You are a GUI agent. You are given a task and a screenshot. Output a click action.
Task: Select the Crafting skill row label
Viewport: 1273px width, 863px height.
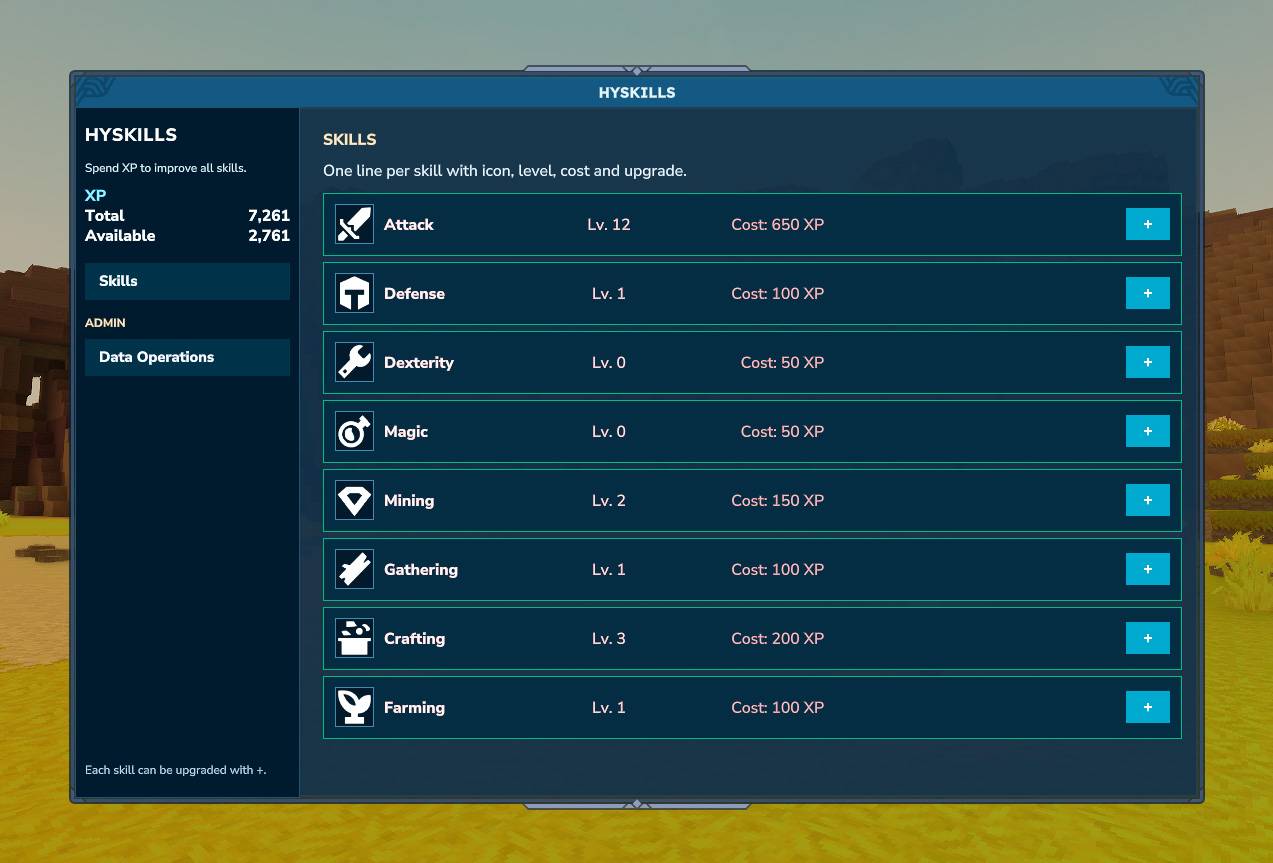coord(414,639)
